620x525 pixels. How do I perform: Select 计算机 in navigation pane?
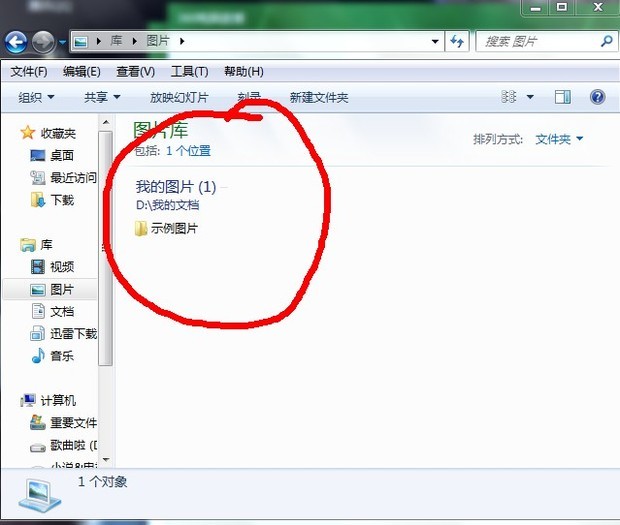[x=58, y=400]
